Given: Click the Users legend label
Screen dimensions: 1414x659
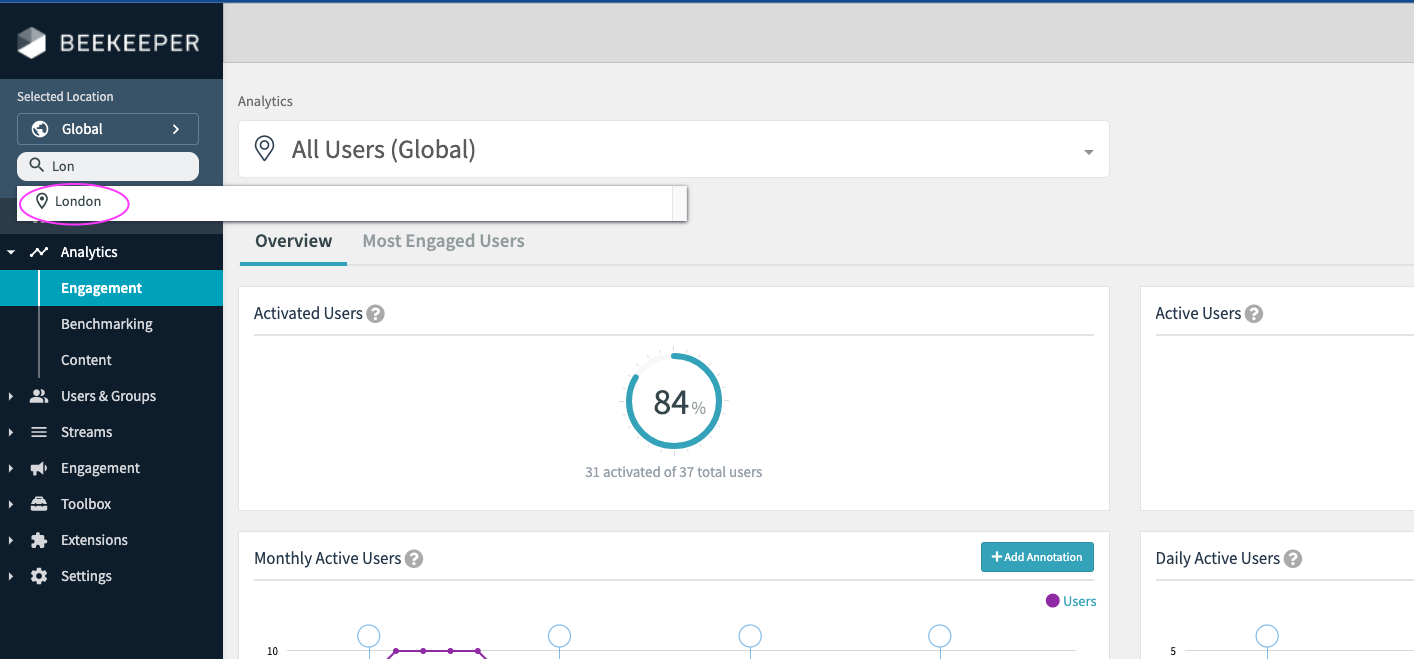Looking at the screenshot, I should 1079,601.
